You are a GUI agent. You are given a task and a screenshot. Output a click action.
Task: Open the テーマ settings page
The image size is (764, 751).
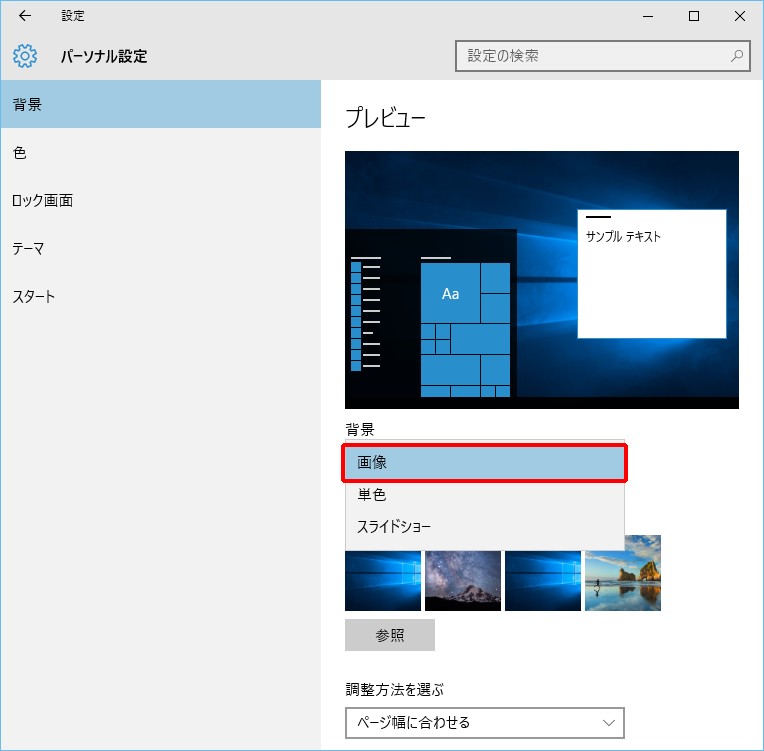160,249
